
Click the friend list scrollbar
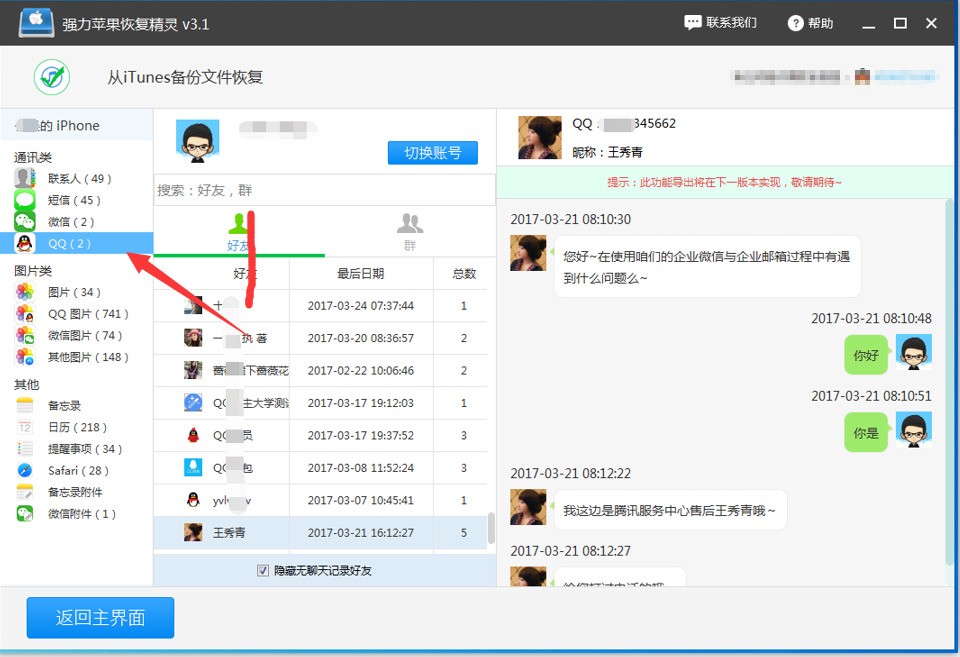click(491, 528)
